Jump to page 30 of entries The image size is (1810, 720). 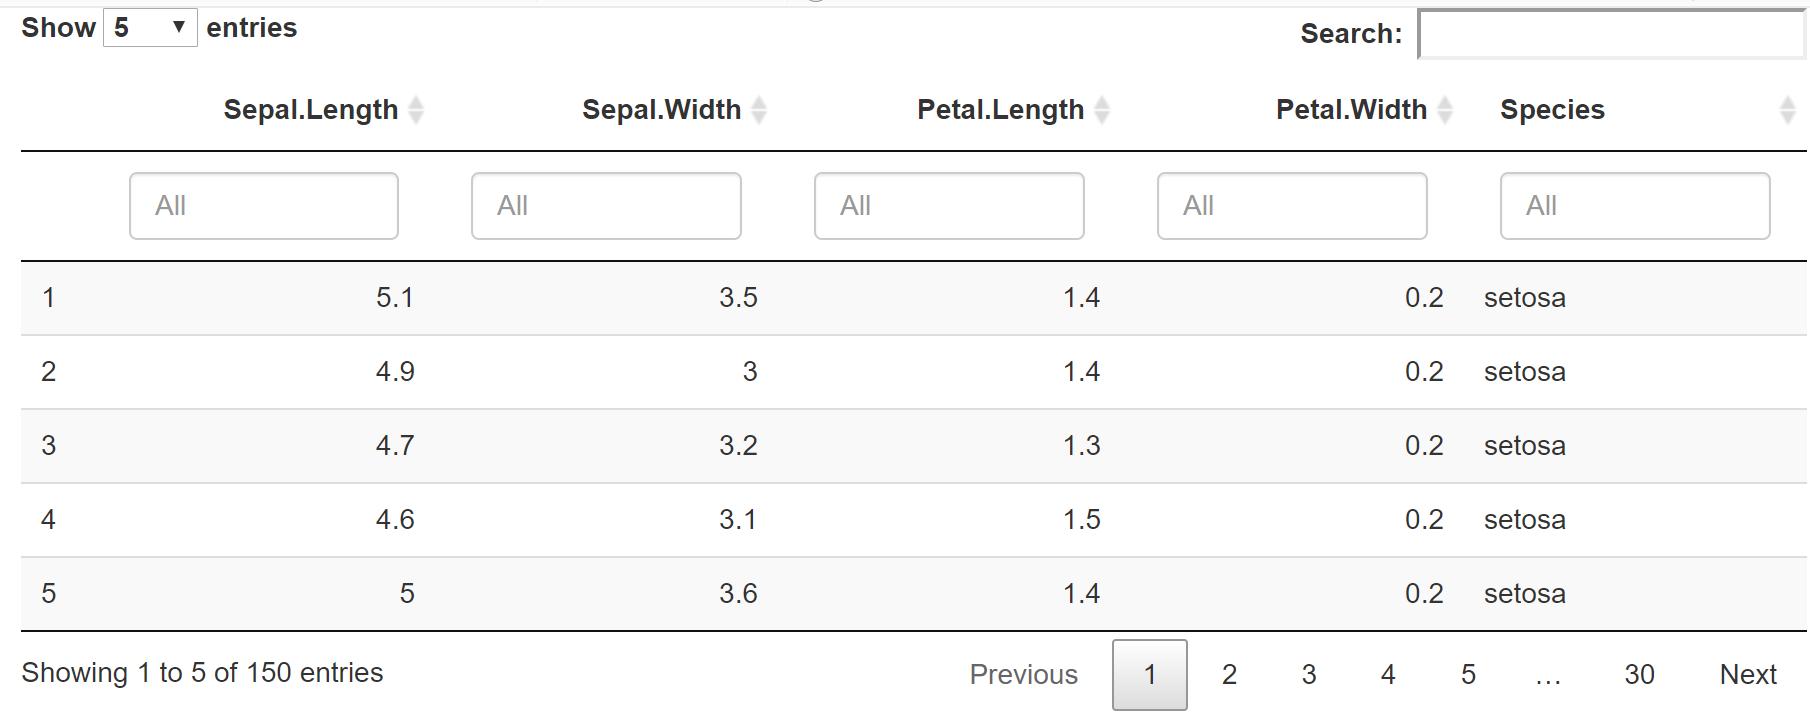(1639, 675)
